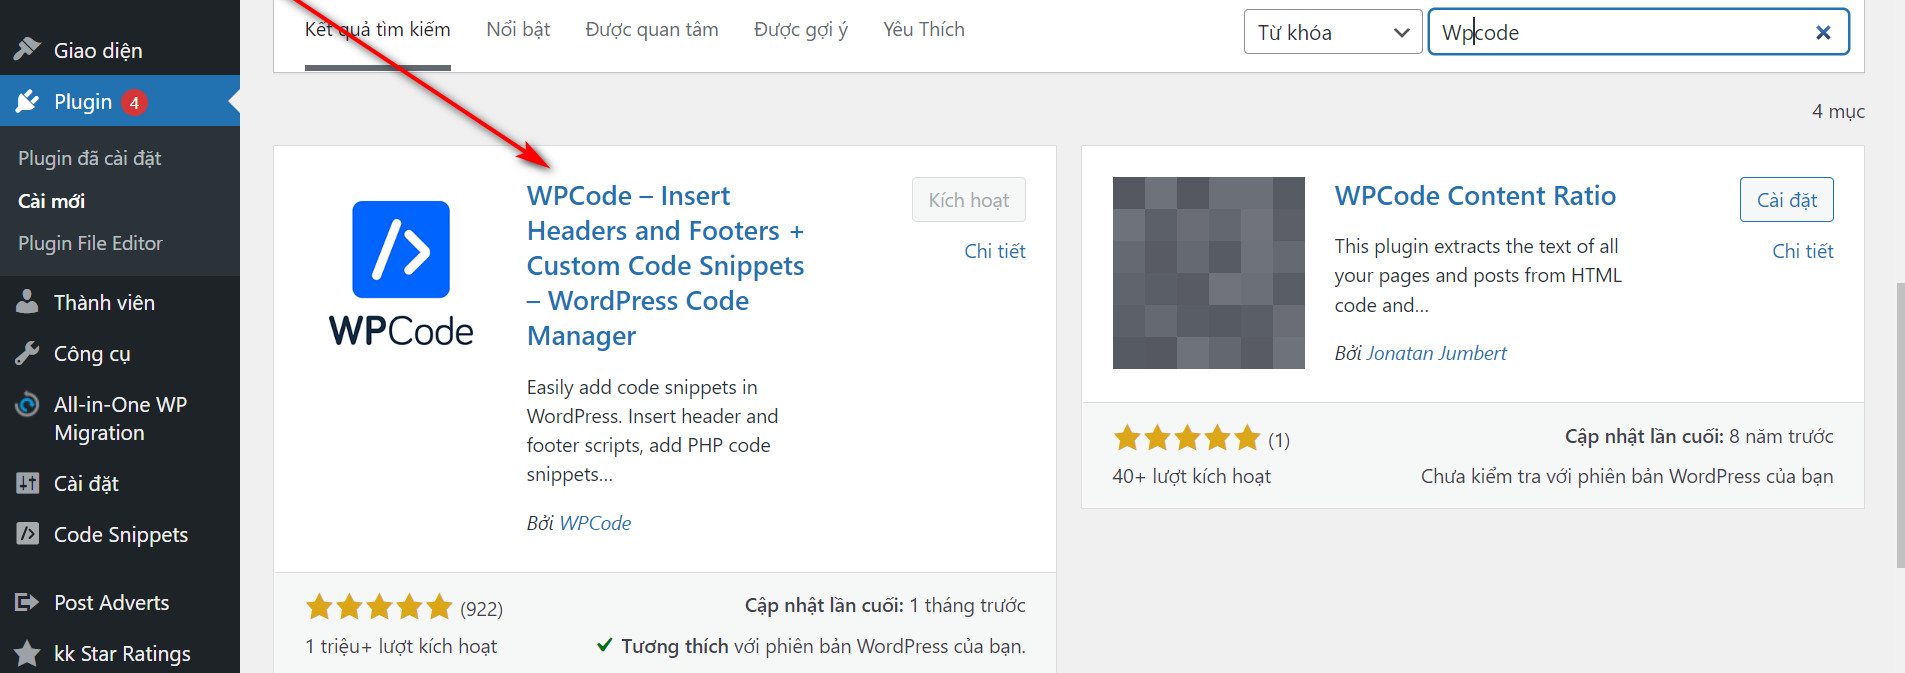Click the Plugin menu plug icon
Viewport: 1905px width, 673px height.
(x=28, y=101)
